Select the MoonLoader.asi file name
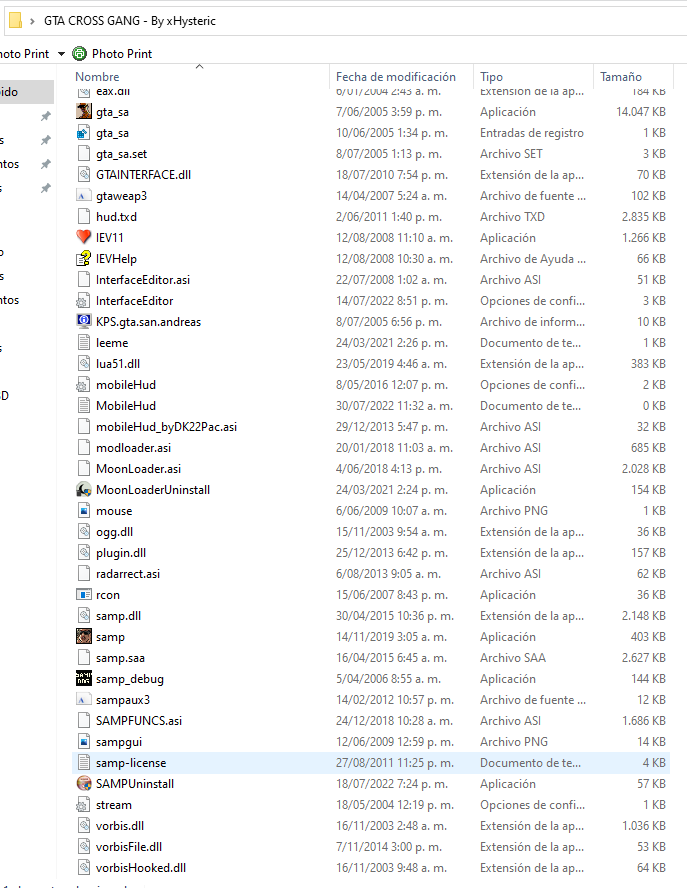 (x=138, y=468)
